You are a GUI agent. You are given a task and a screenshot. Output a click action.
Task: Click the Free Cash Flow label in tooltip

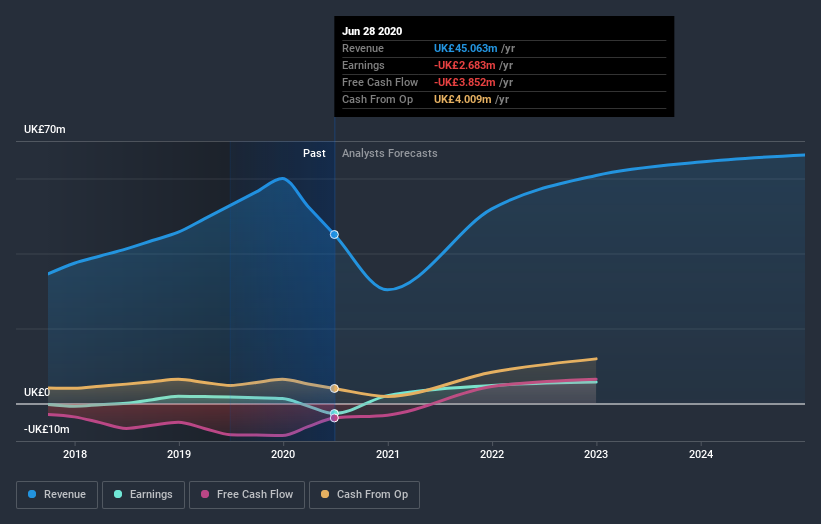coord(380,82)
